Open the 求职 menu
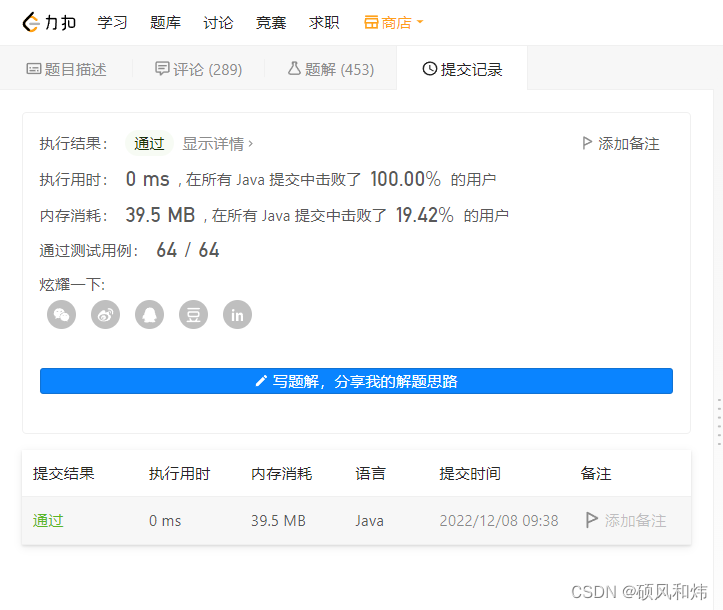 click(x=324, y=22)
